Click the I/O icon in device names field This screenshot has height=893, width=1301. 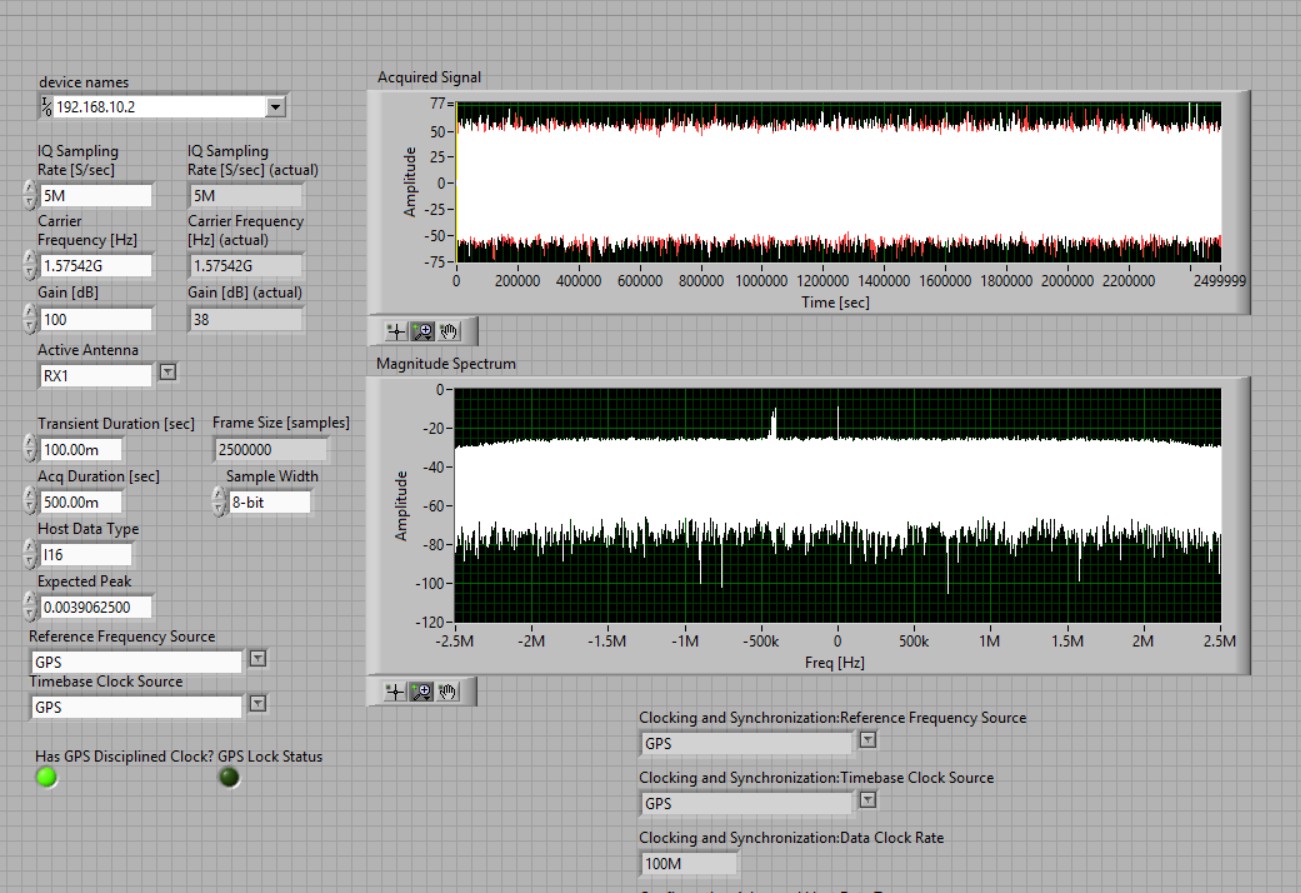[x=47, y=106]
